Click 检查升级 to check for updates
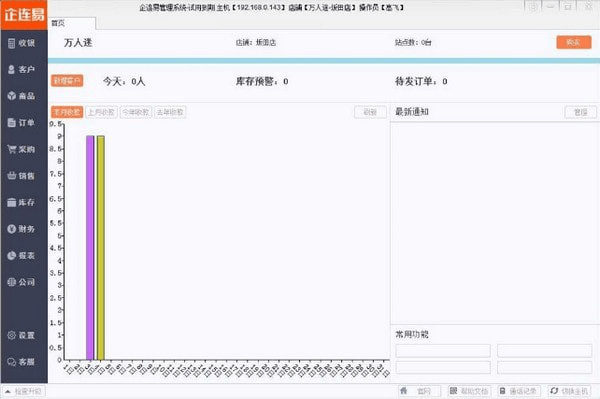This screenshot has width=600, height=399. tap(24, 391)
